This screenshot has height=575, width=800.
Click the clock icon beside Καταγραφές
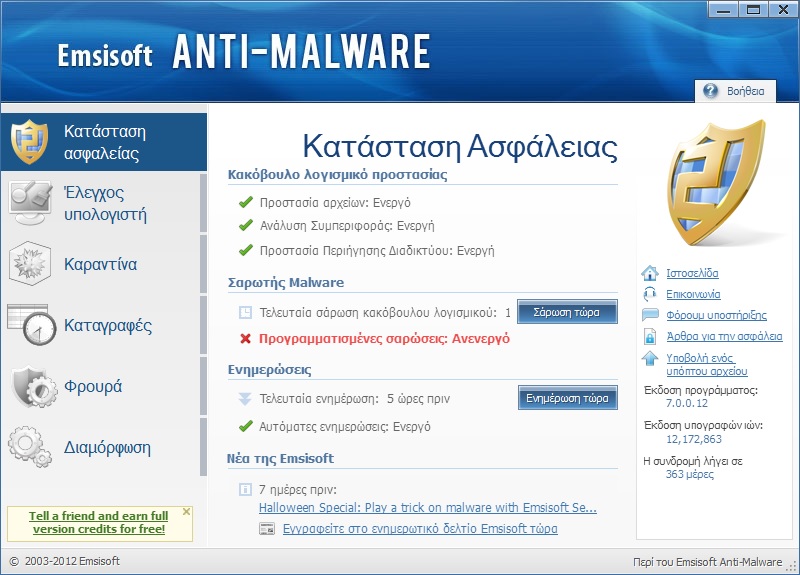[32, 325]
